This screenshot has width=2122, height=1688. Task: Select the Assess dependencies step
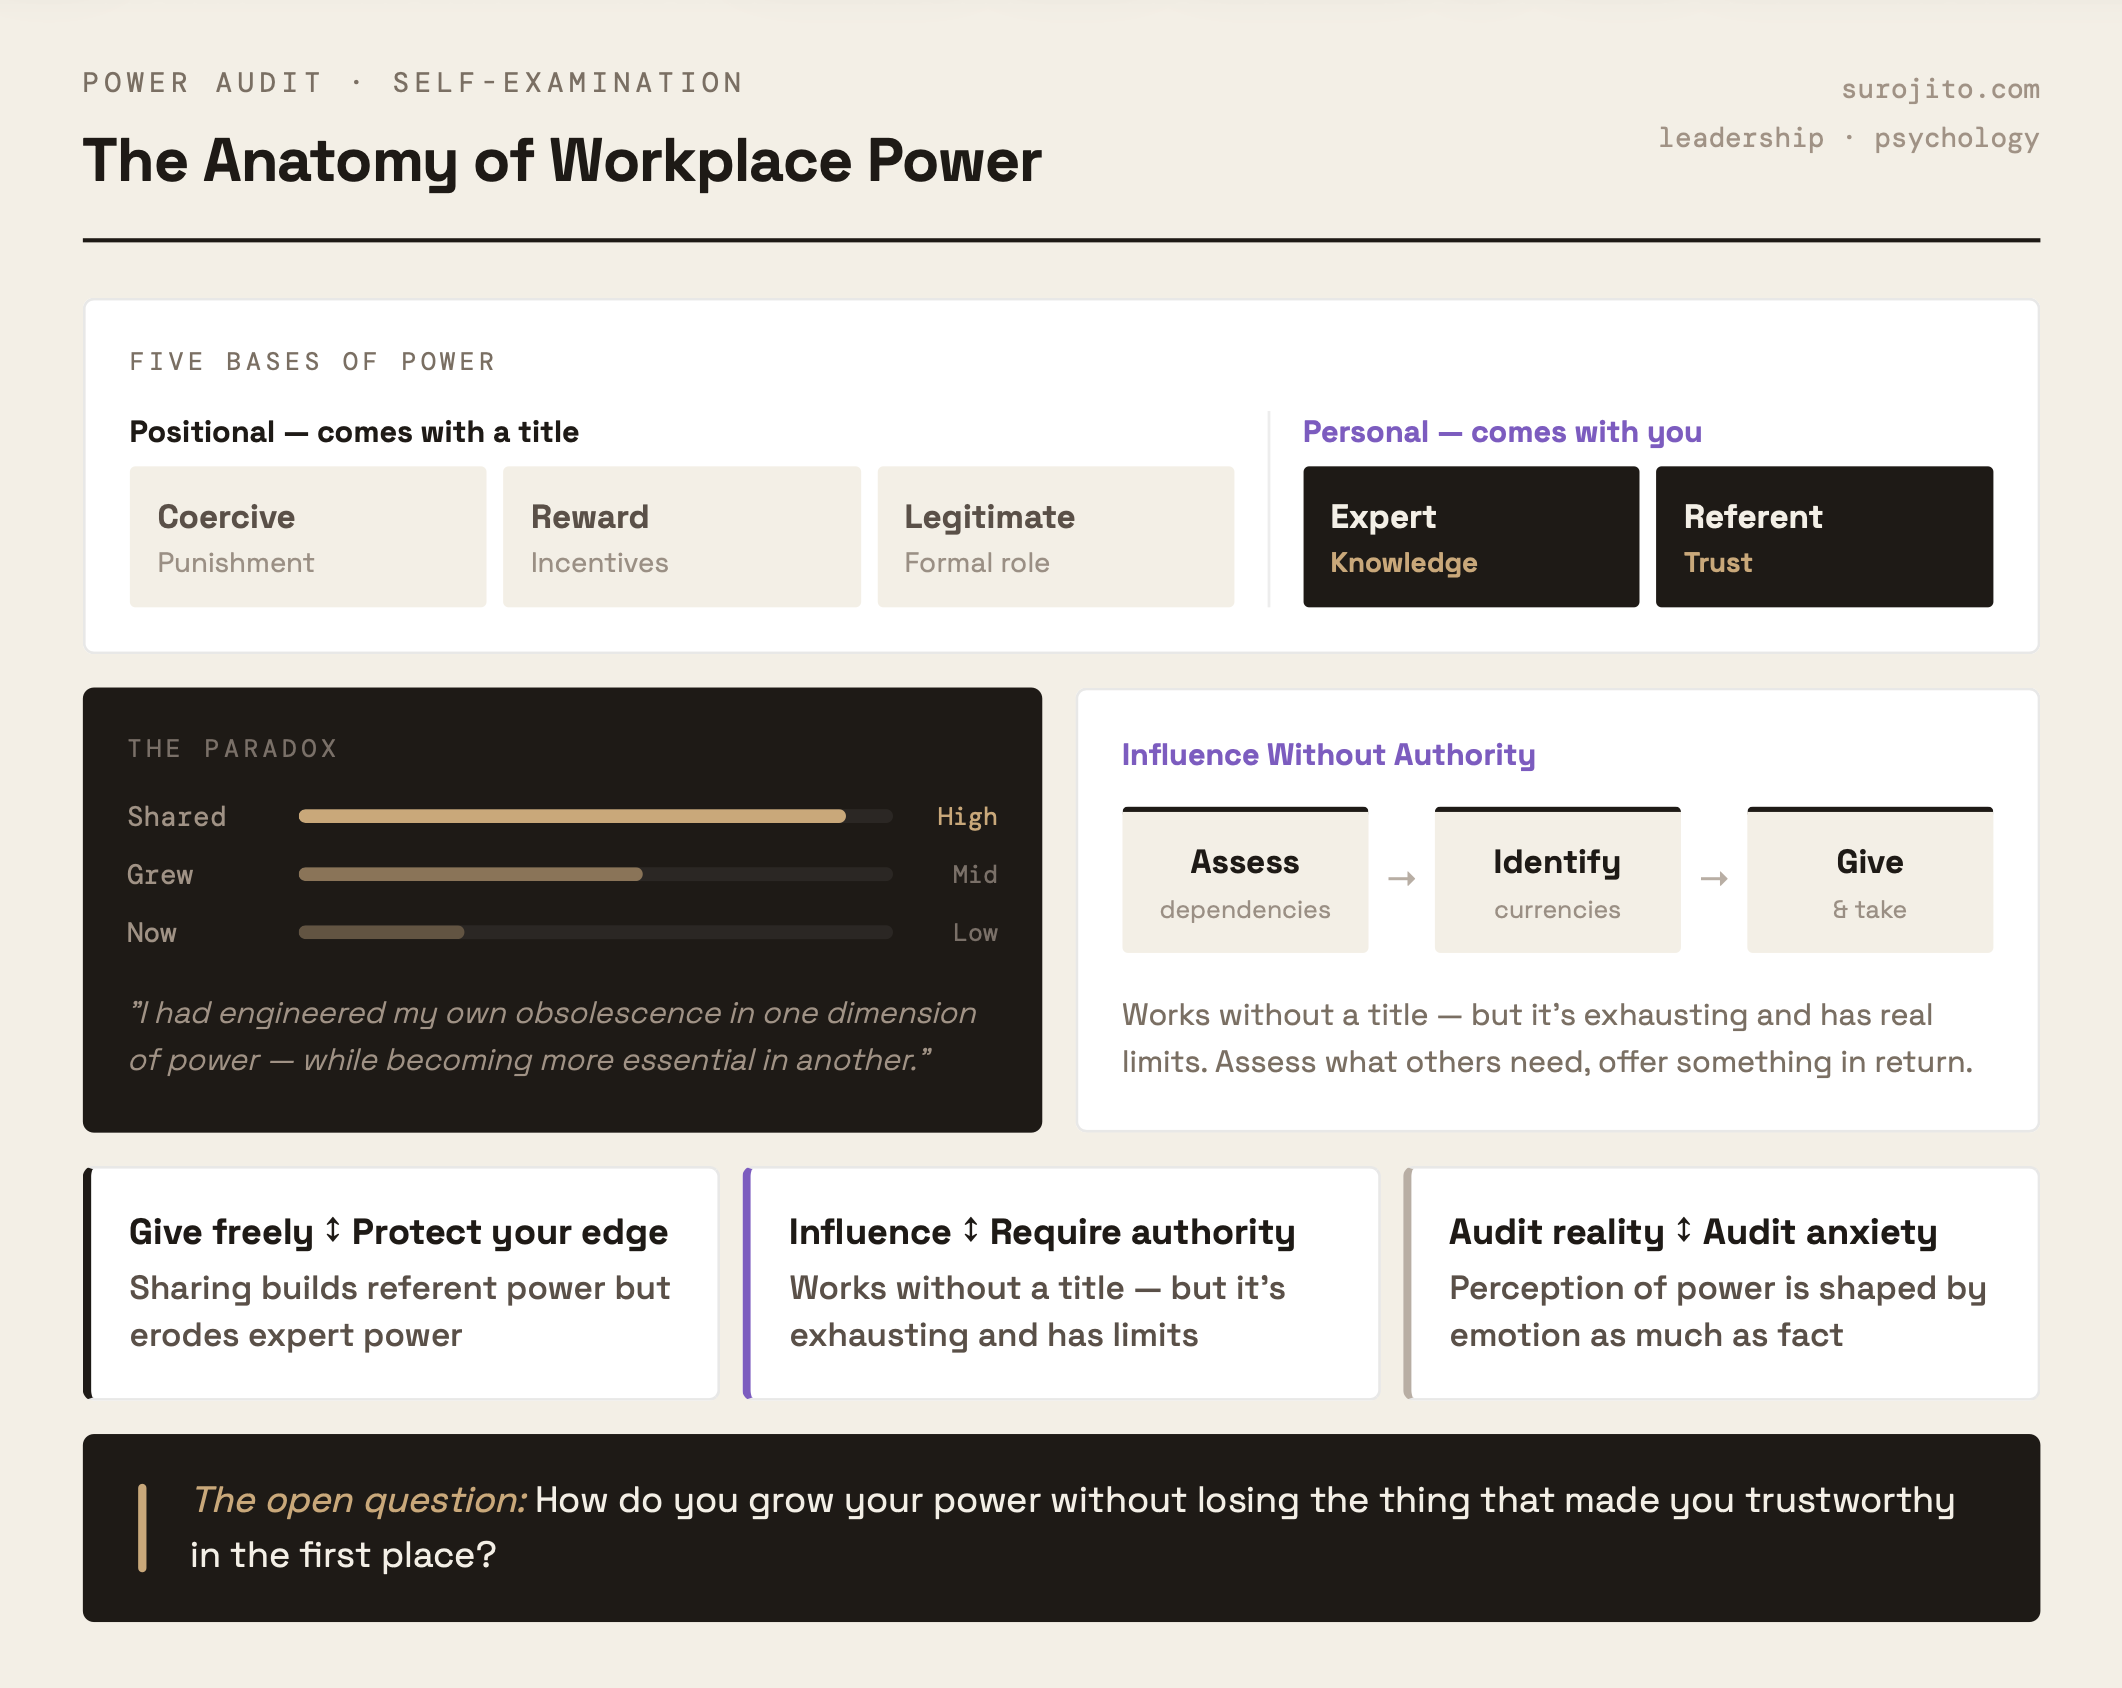pos(1245,880)
